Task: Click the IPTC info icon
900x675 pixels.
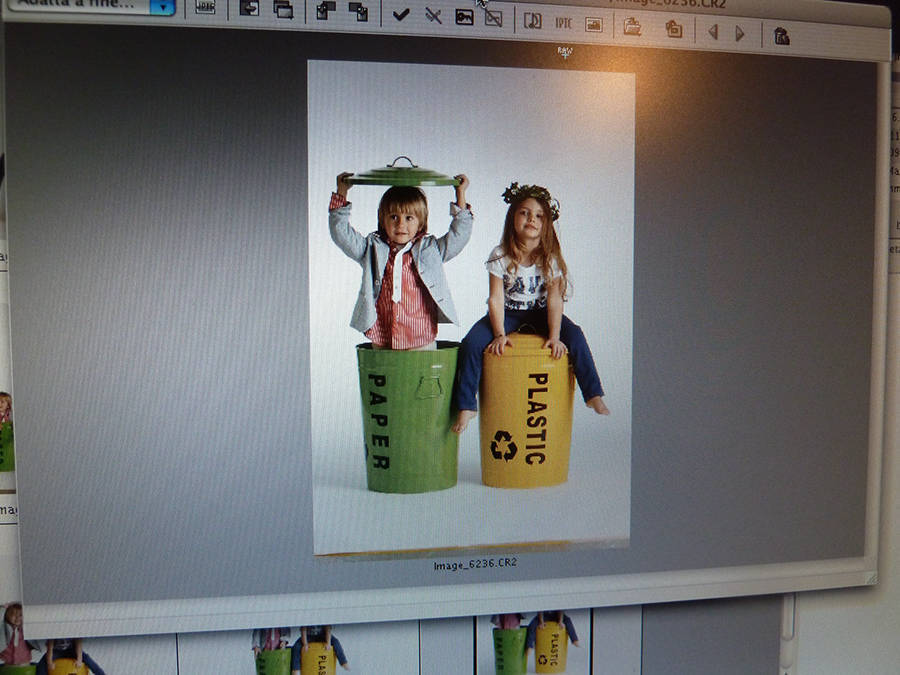Action: click(564, 22)
